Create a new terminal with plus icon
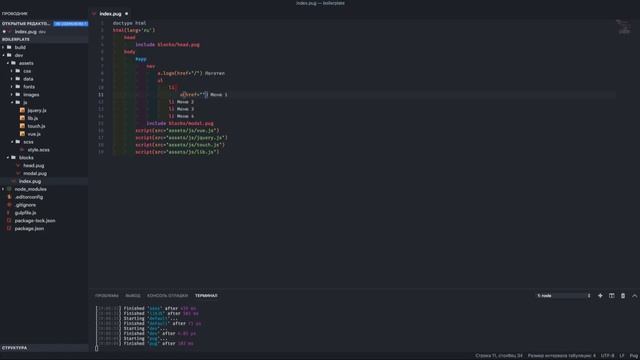This screenshot has width=640, height=360. [600, 296]
